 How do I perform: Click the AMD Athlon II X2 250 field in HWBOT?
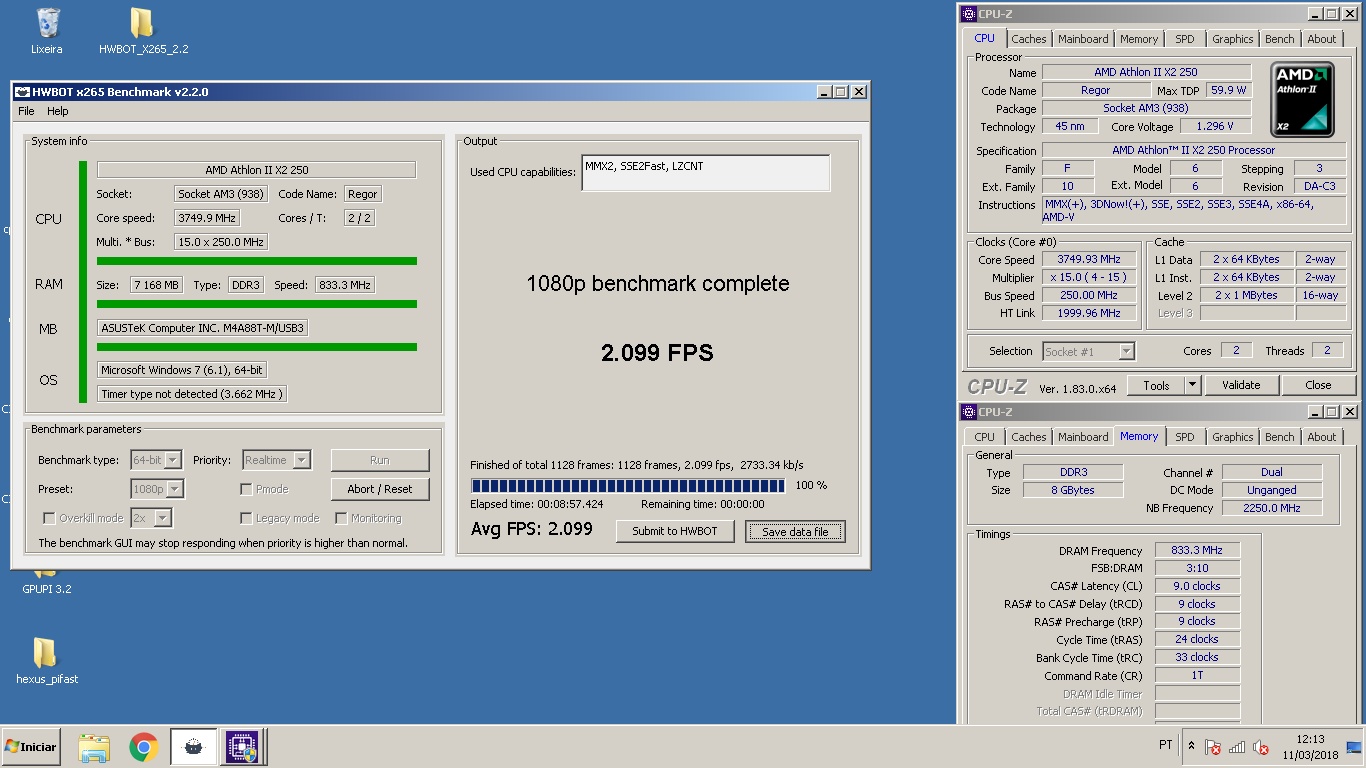point(256,170)
